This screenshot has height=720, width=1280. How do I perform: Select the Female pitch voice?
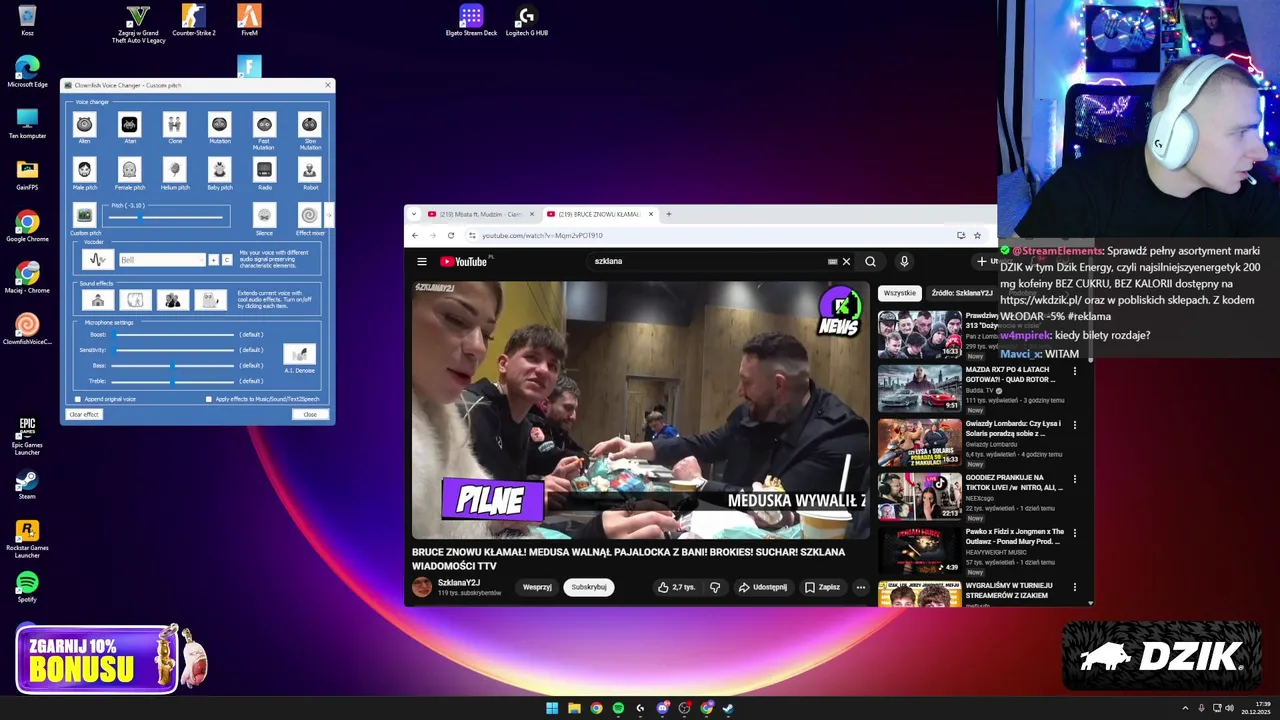tap(129, 169)
